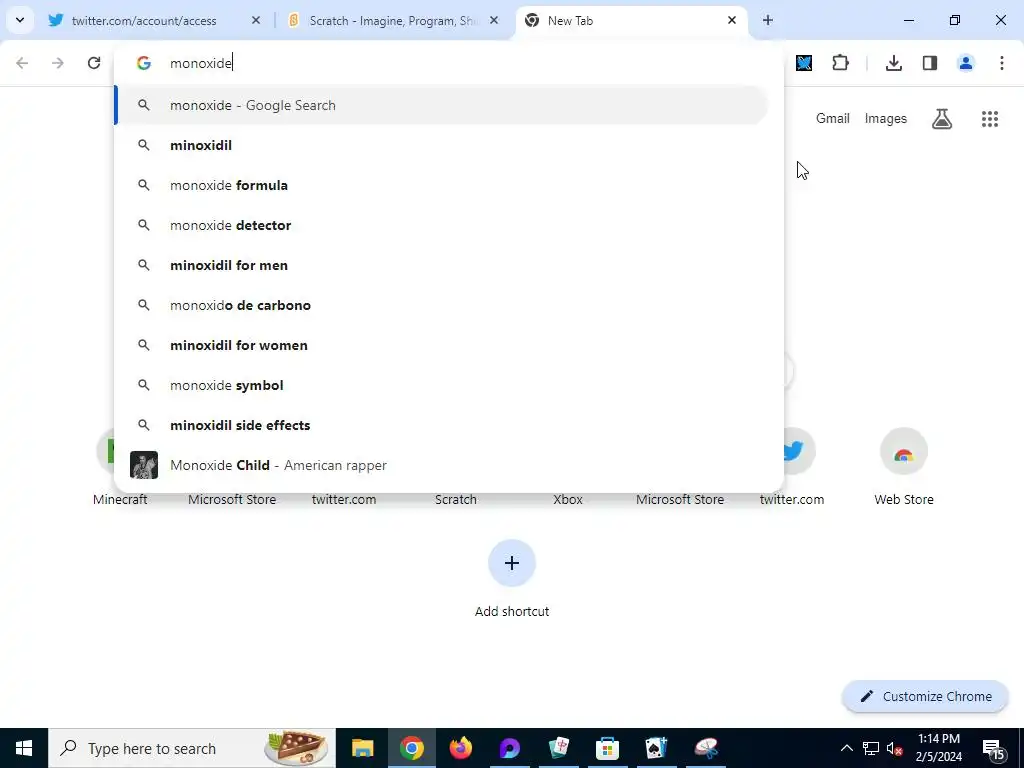Open a new tab with plus button
The height and width of the screenshot is (768, 1024).
point(768,20)
